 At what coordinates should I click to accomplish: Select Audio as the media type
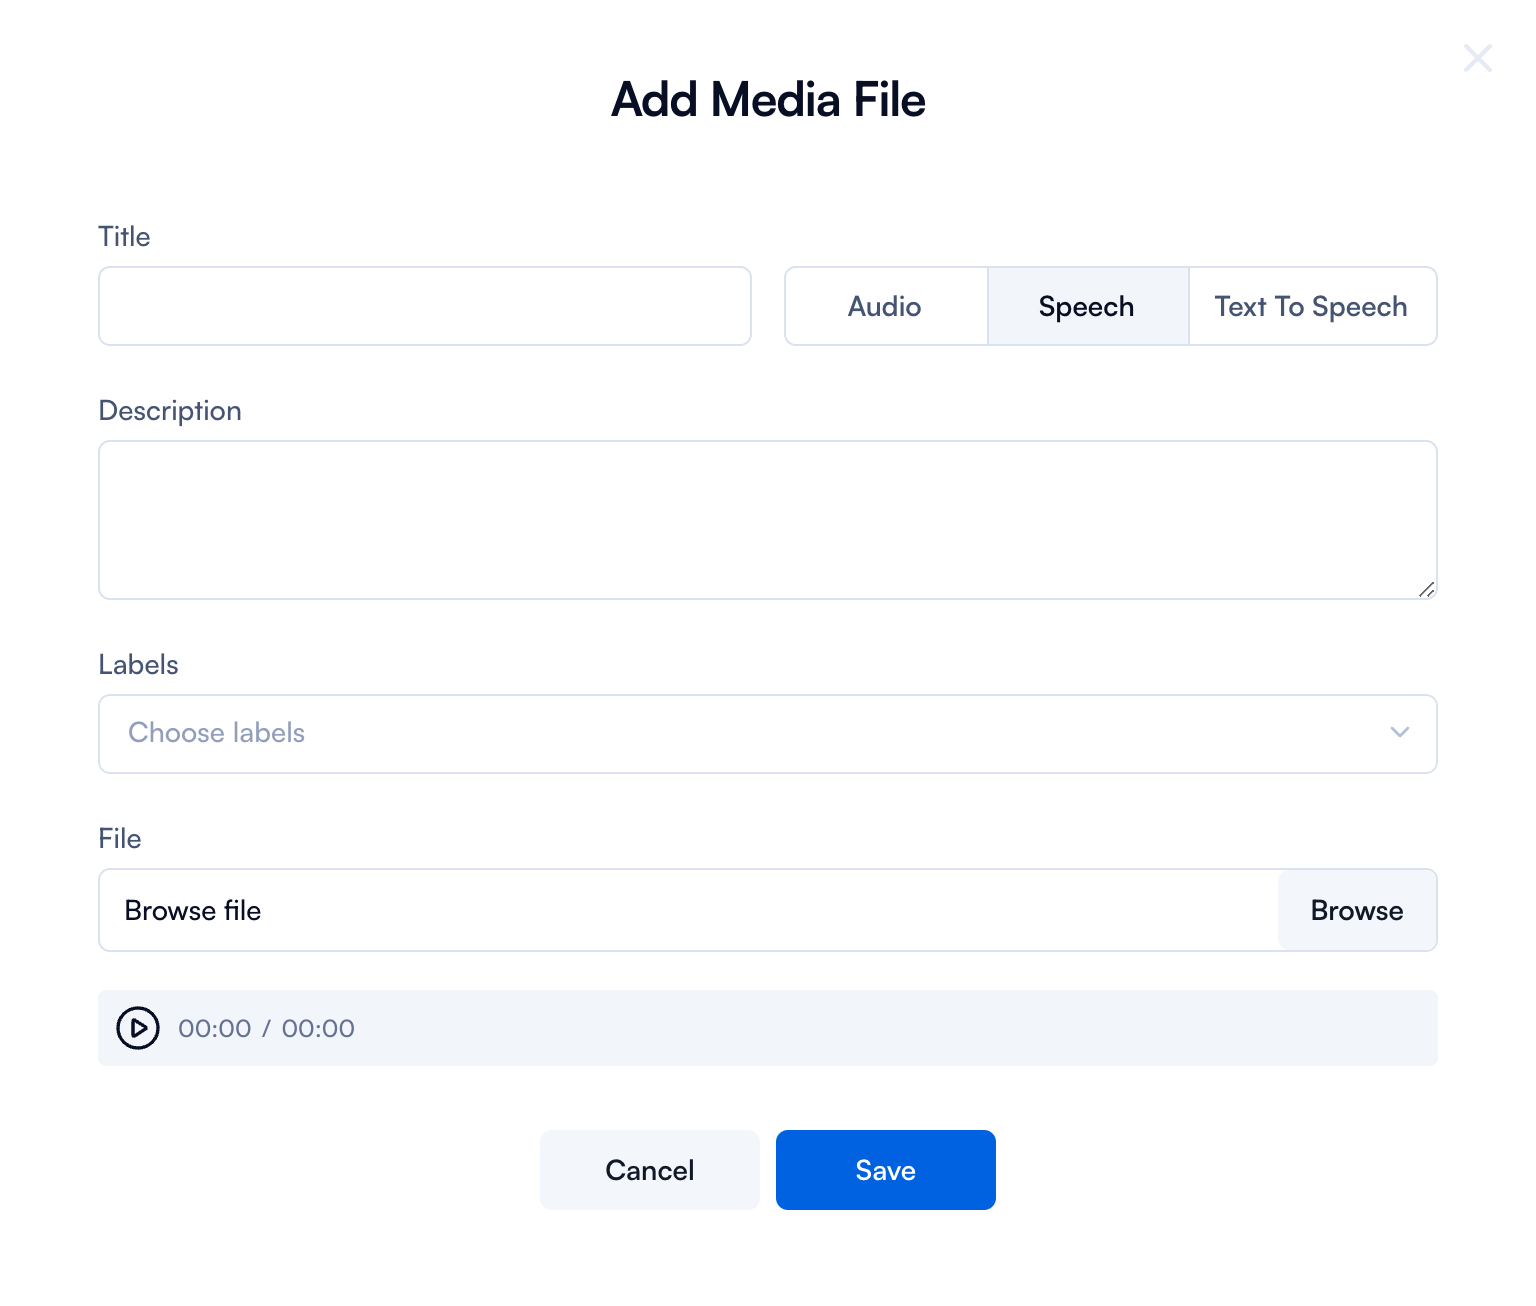pyautogui.click(x=884, y=306)
